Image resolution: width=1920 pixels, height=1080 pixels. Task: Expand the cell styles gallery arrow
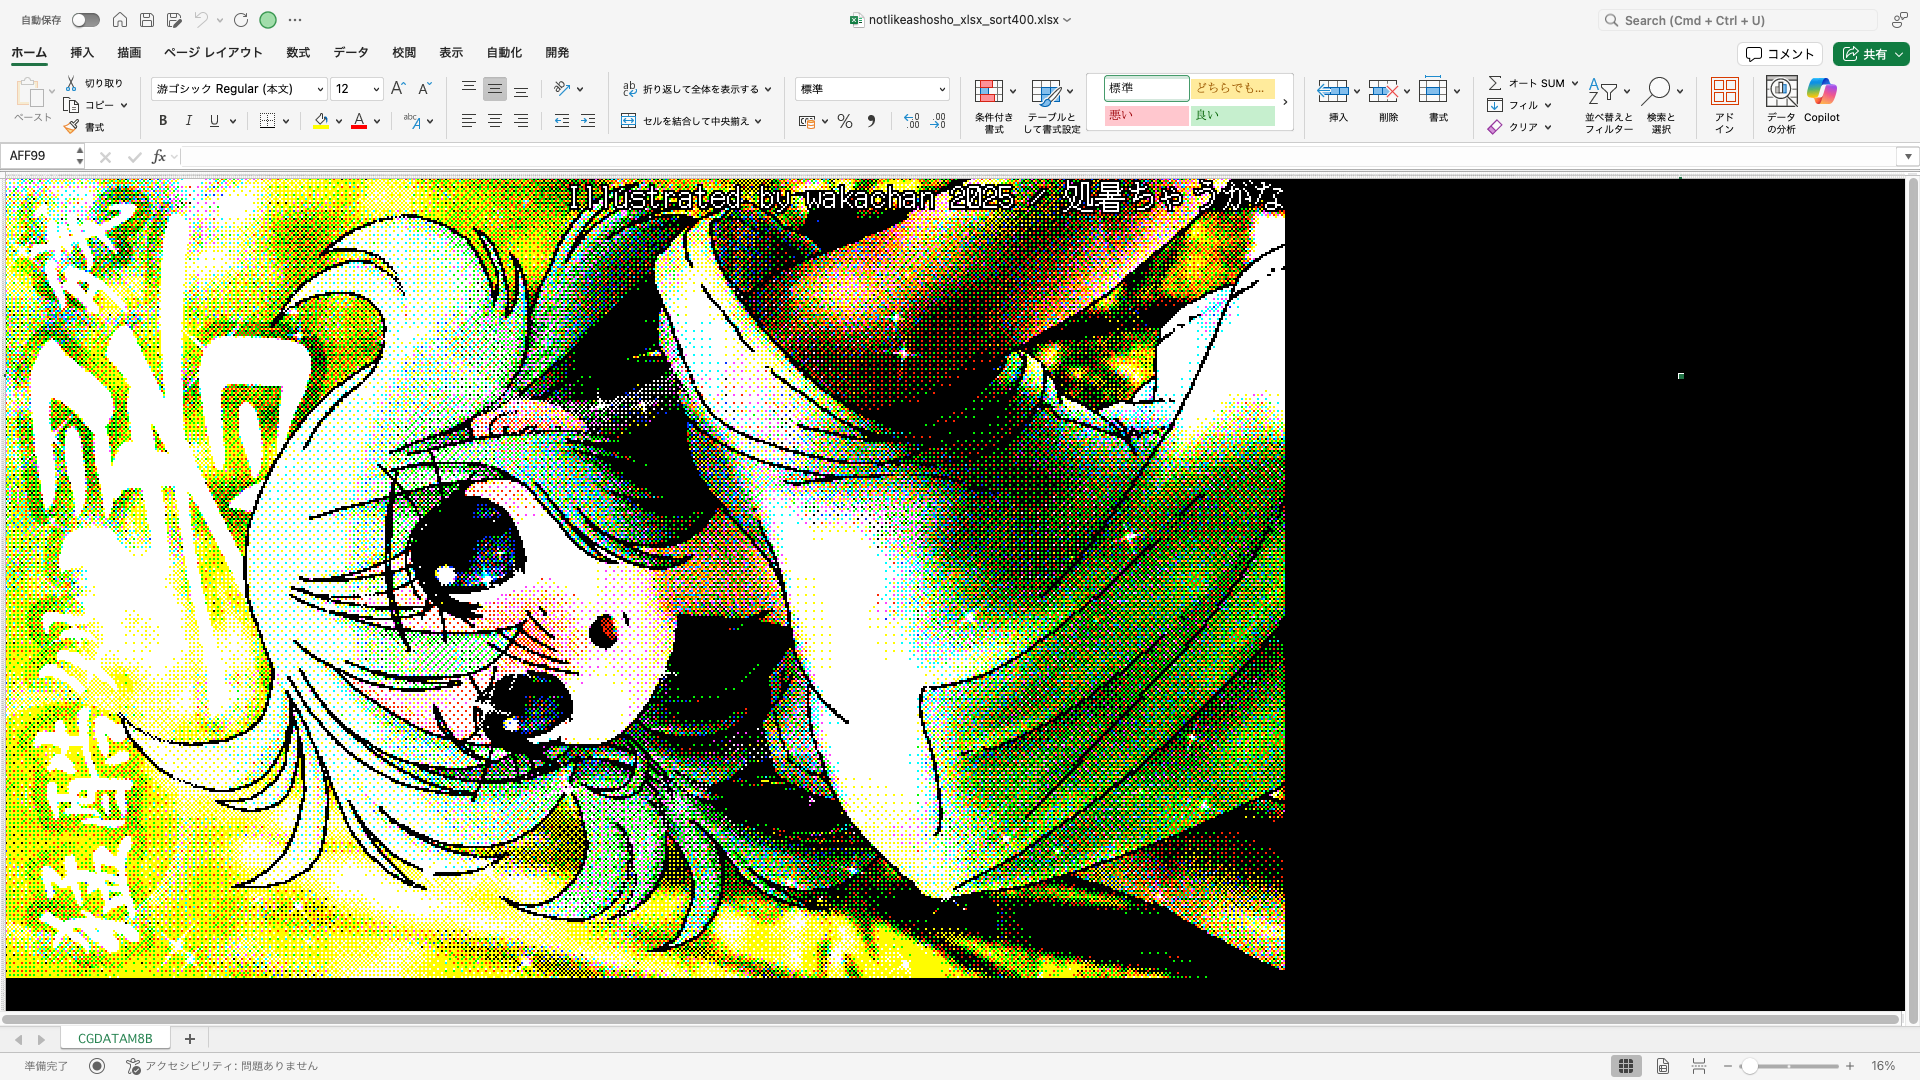(1285, 101)
